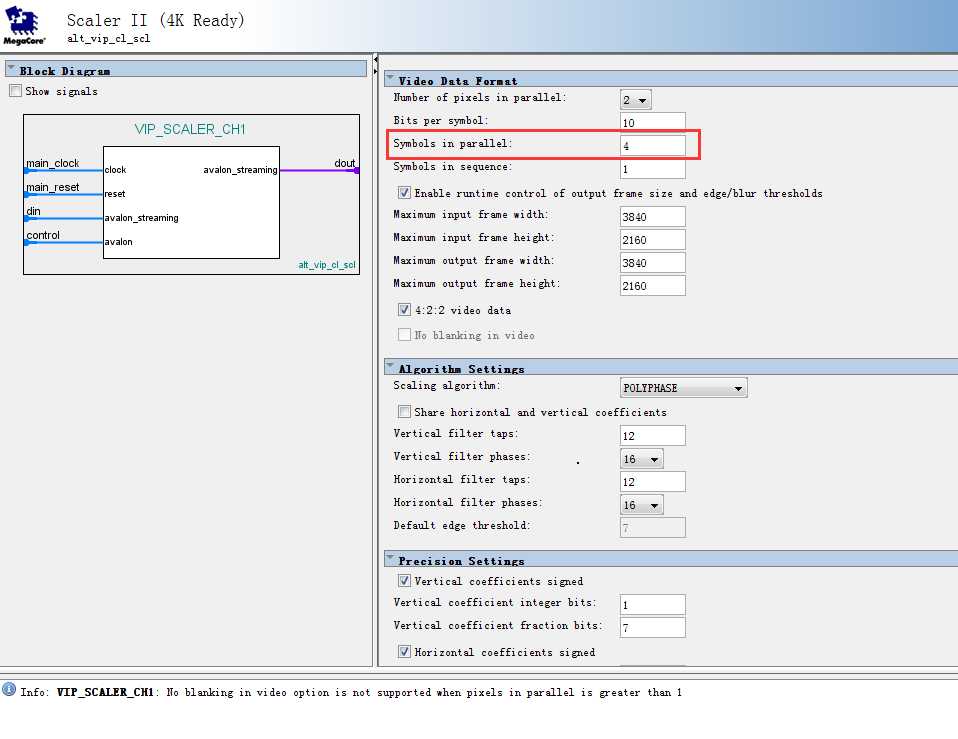Screen dimensions: 958x739
Task: Toggle Share horizontal and vertical coefficients
Action: (404, 412)
